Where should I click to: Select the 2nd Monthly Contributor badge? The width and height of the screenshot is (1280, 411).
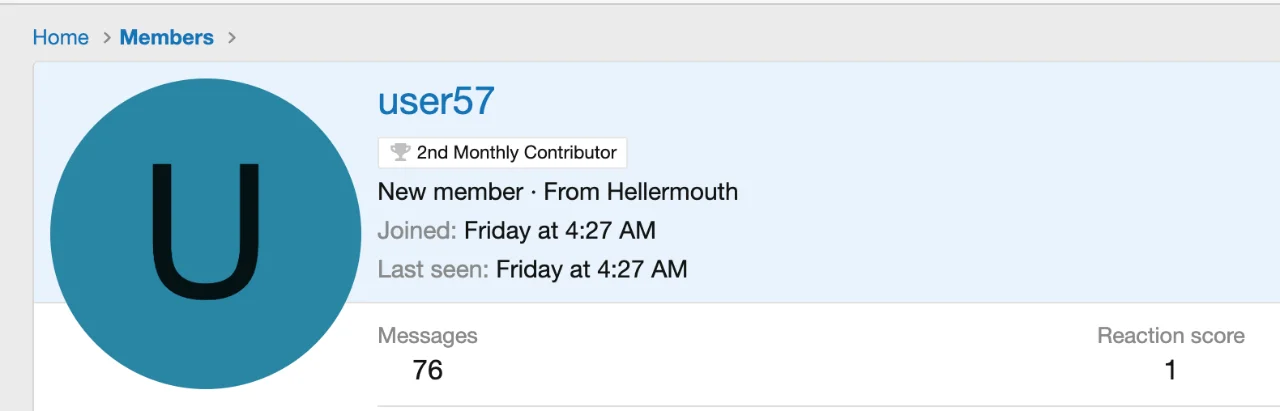(x=503, y=153)
